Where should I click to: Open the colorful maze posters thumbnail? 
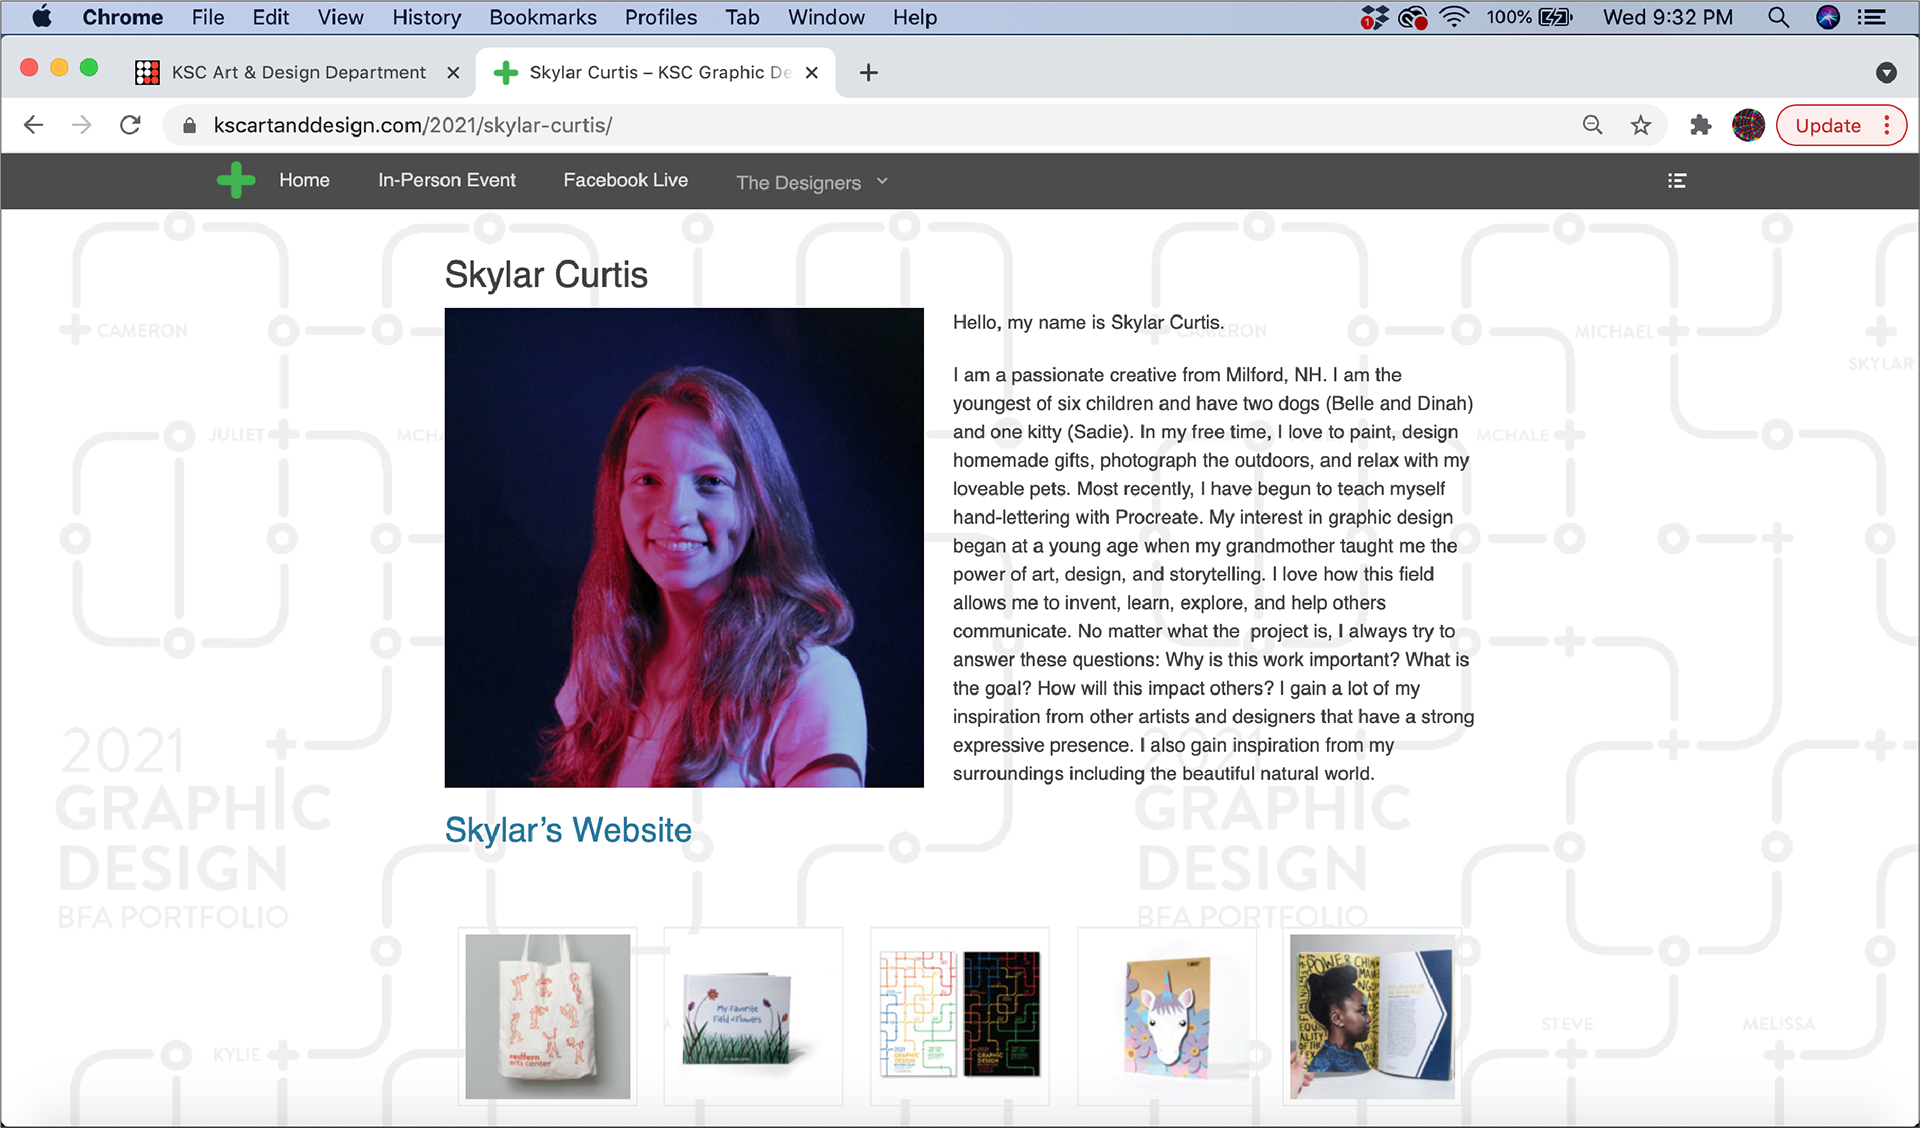tap(960, 1016)
